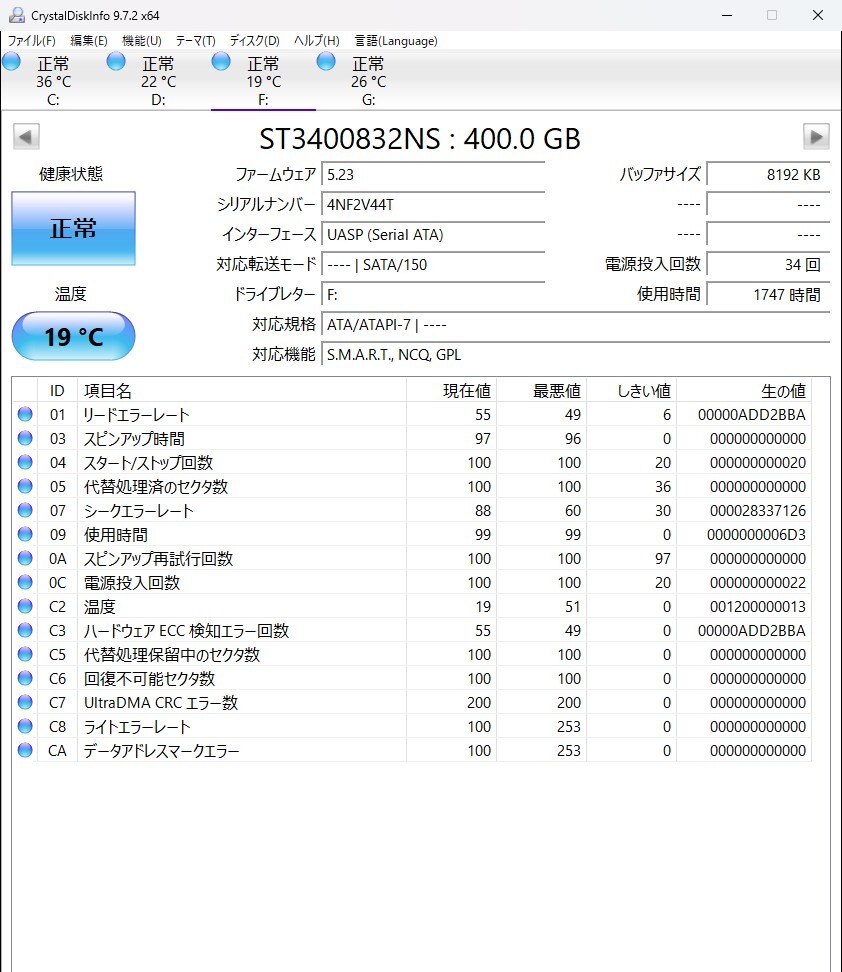
Task: Click the blue status orb for drive F:
Action: tap(221, 61)
